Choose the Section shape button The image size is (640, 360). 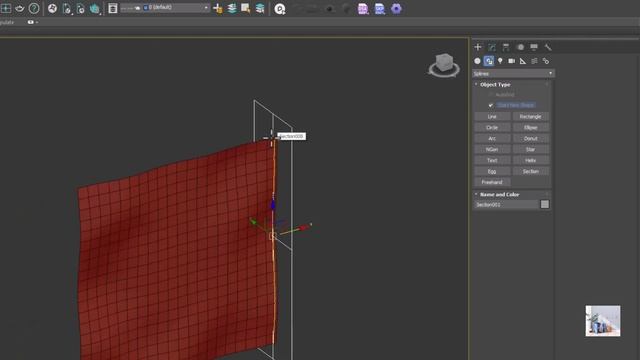[531, 171]
